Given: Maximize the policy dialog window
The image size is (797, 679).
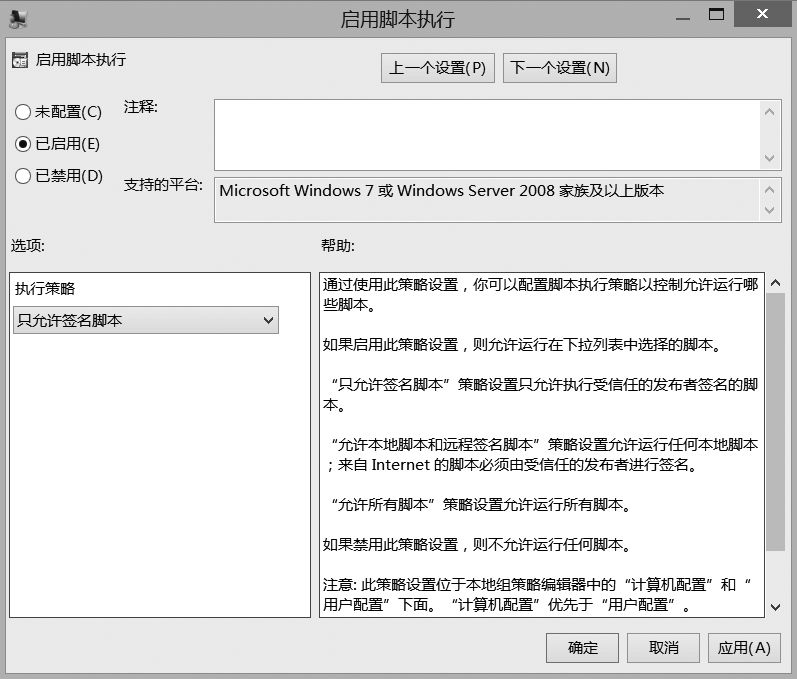Looking at the screenshot, I should (x=716, y=15).
